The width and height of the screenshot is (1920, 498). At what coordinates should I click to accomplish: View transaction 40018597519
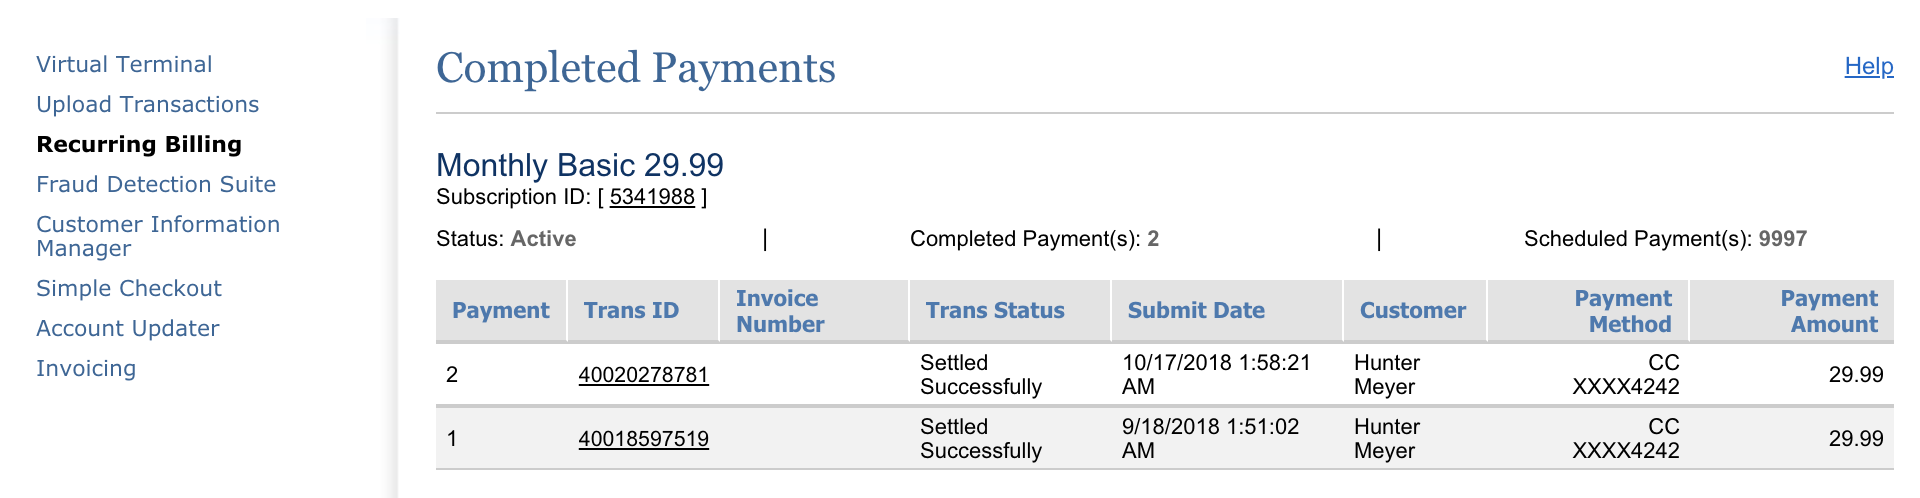(643, 439)
